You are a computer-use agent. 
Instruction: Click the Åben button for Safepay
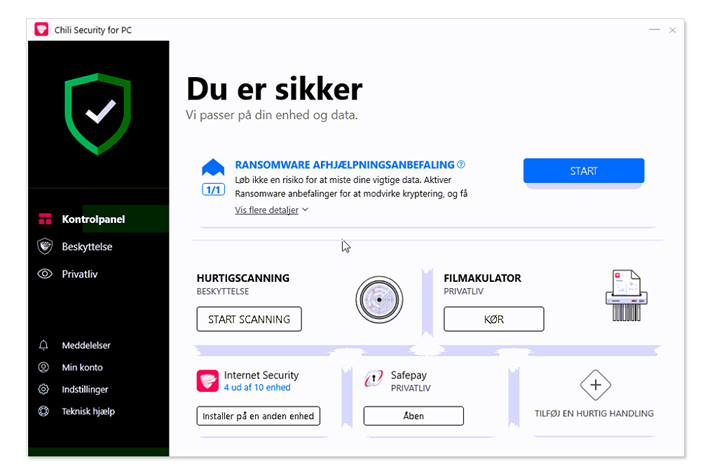pyautogui.click(x=413, y=416)
